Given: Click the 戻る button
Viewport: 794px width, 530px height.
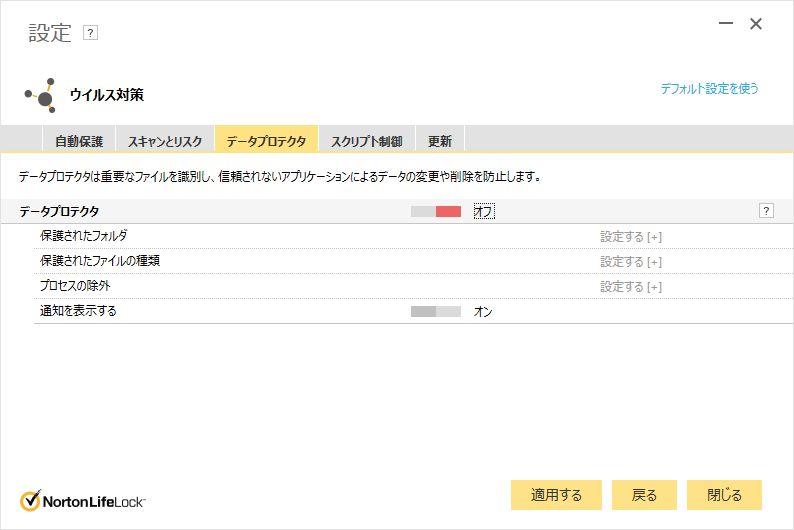Looking at the screenshot, I should 644,495.
